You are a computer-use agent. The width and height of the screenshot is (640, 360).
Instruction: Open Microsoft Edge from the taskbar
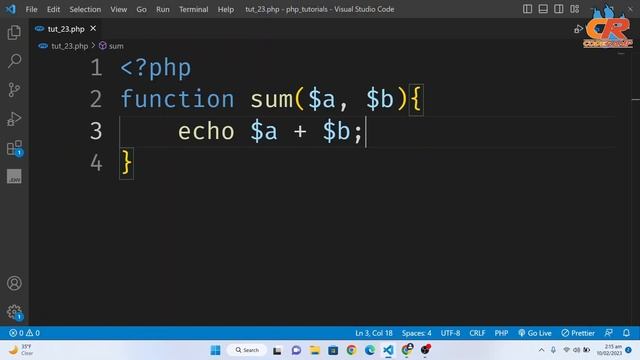(x=370, y=350)
